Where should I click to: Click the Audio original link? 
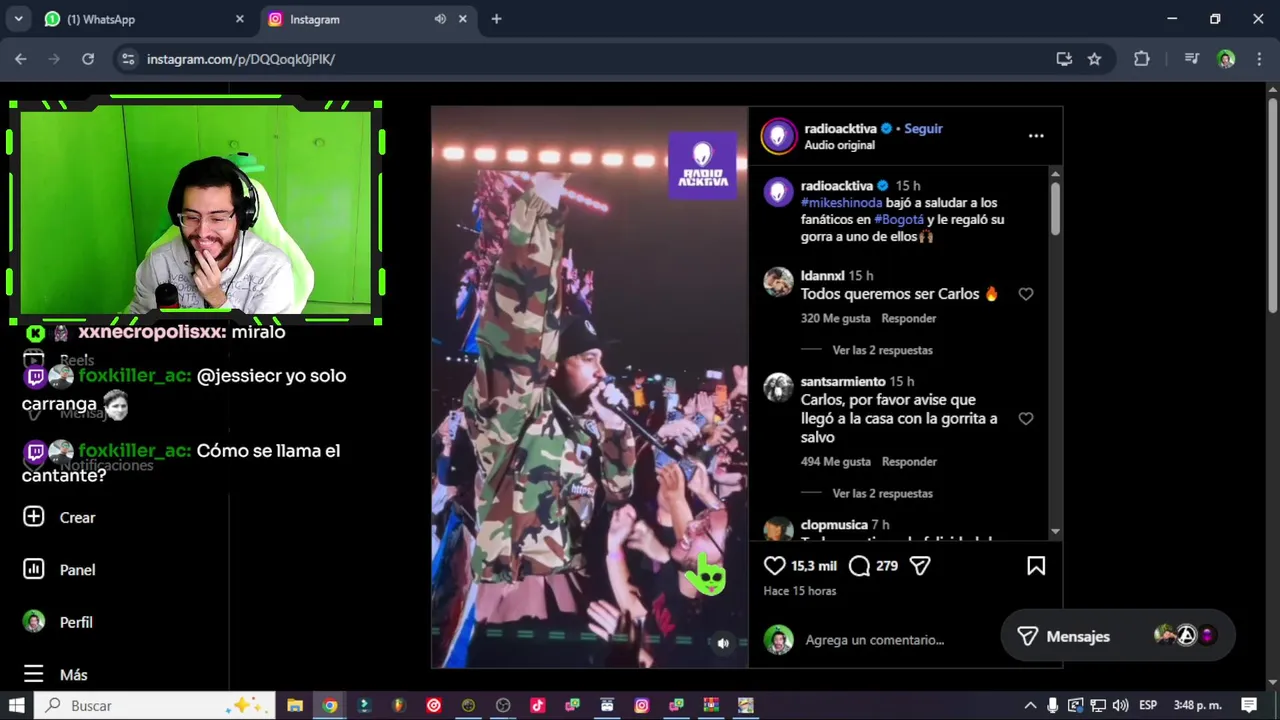(839, 145)
